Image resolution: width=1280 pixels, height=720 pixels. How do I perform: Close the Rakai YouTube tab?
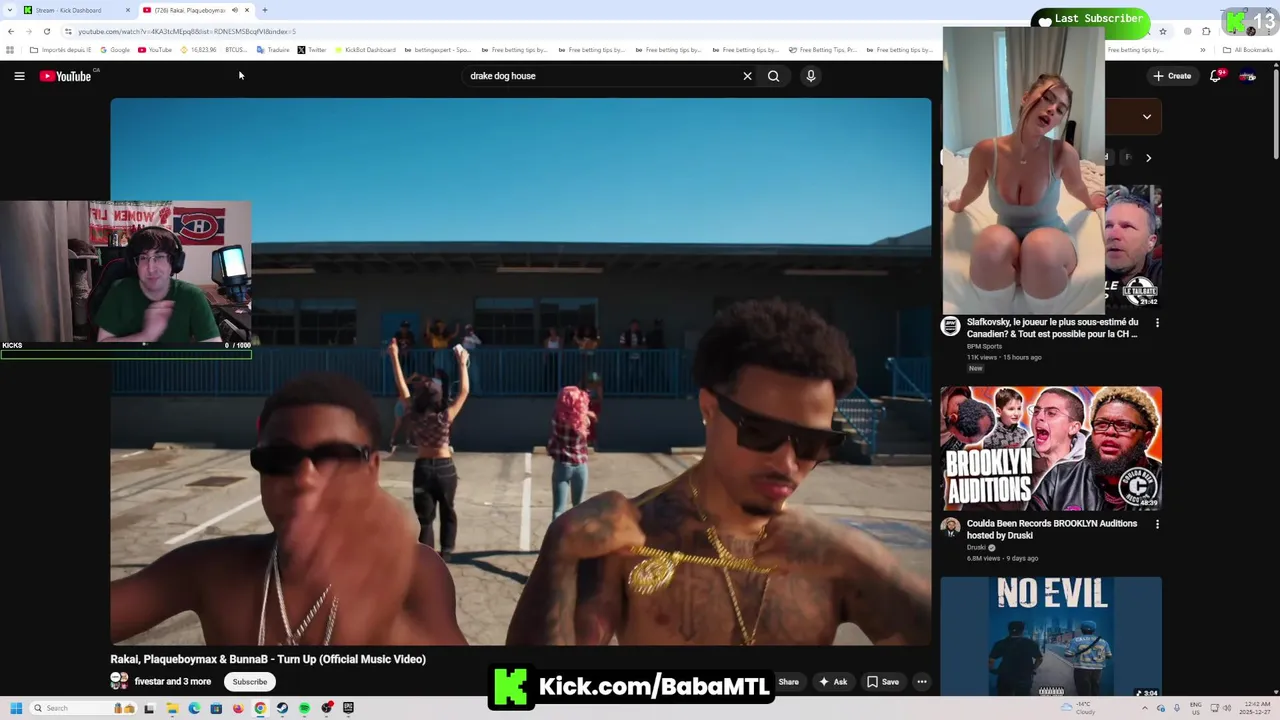coord(247,10)
